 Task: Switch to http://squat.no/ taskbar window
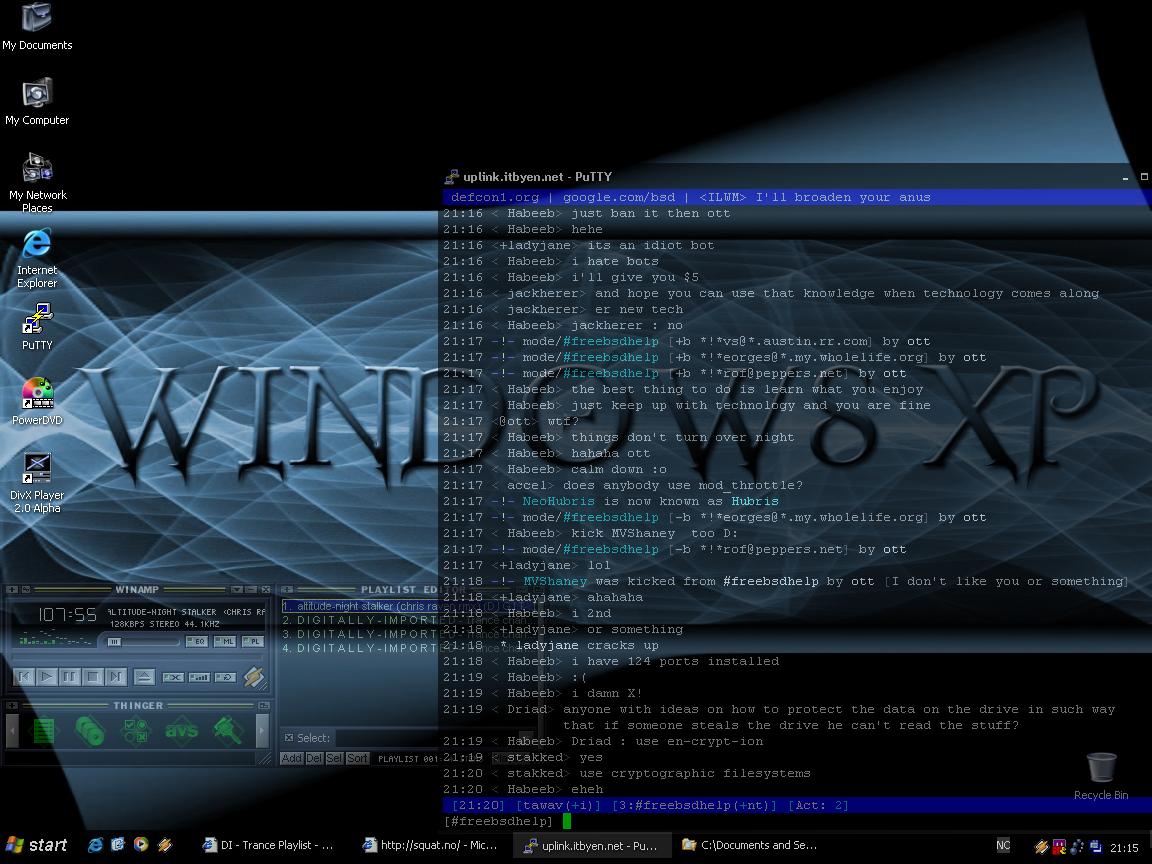point(431,845)
